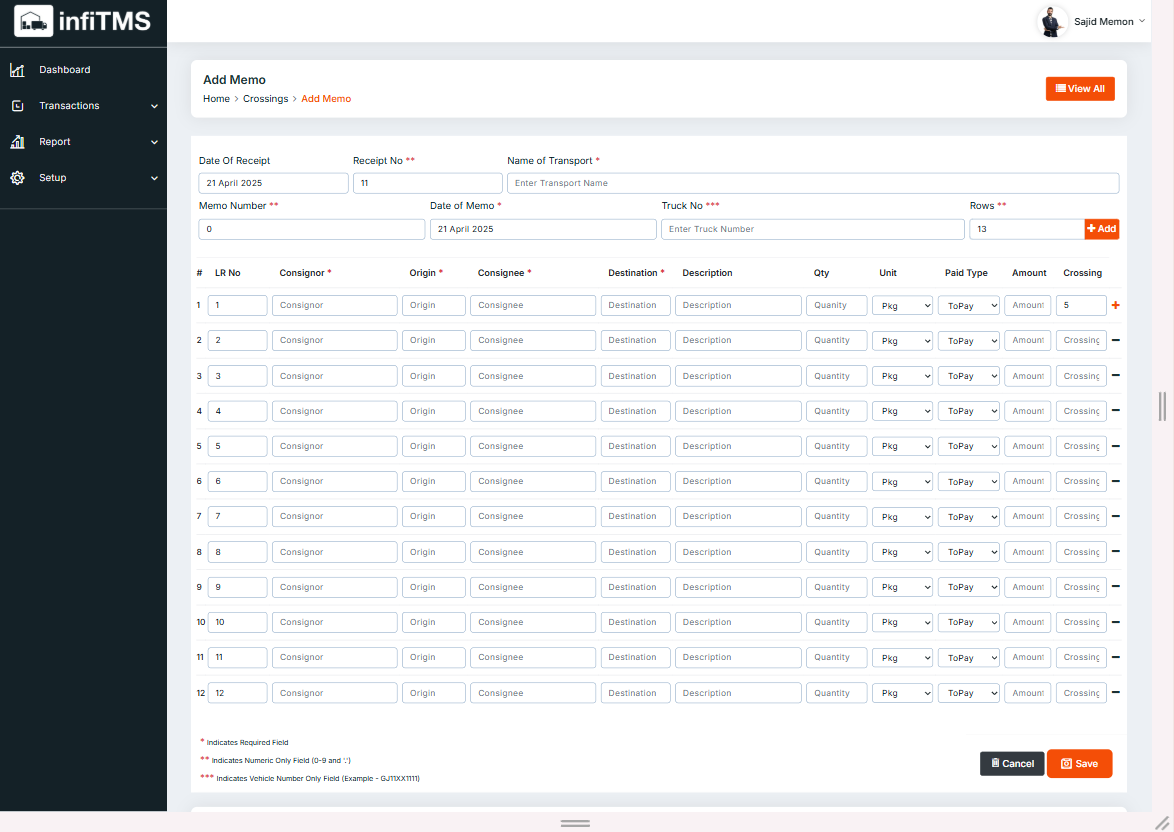The height and width of the screenshot is (832, 1174).
Task: Open the Unit dropdown in row 1
Action: (902, 306)
